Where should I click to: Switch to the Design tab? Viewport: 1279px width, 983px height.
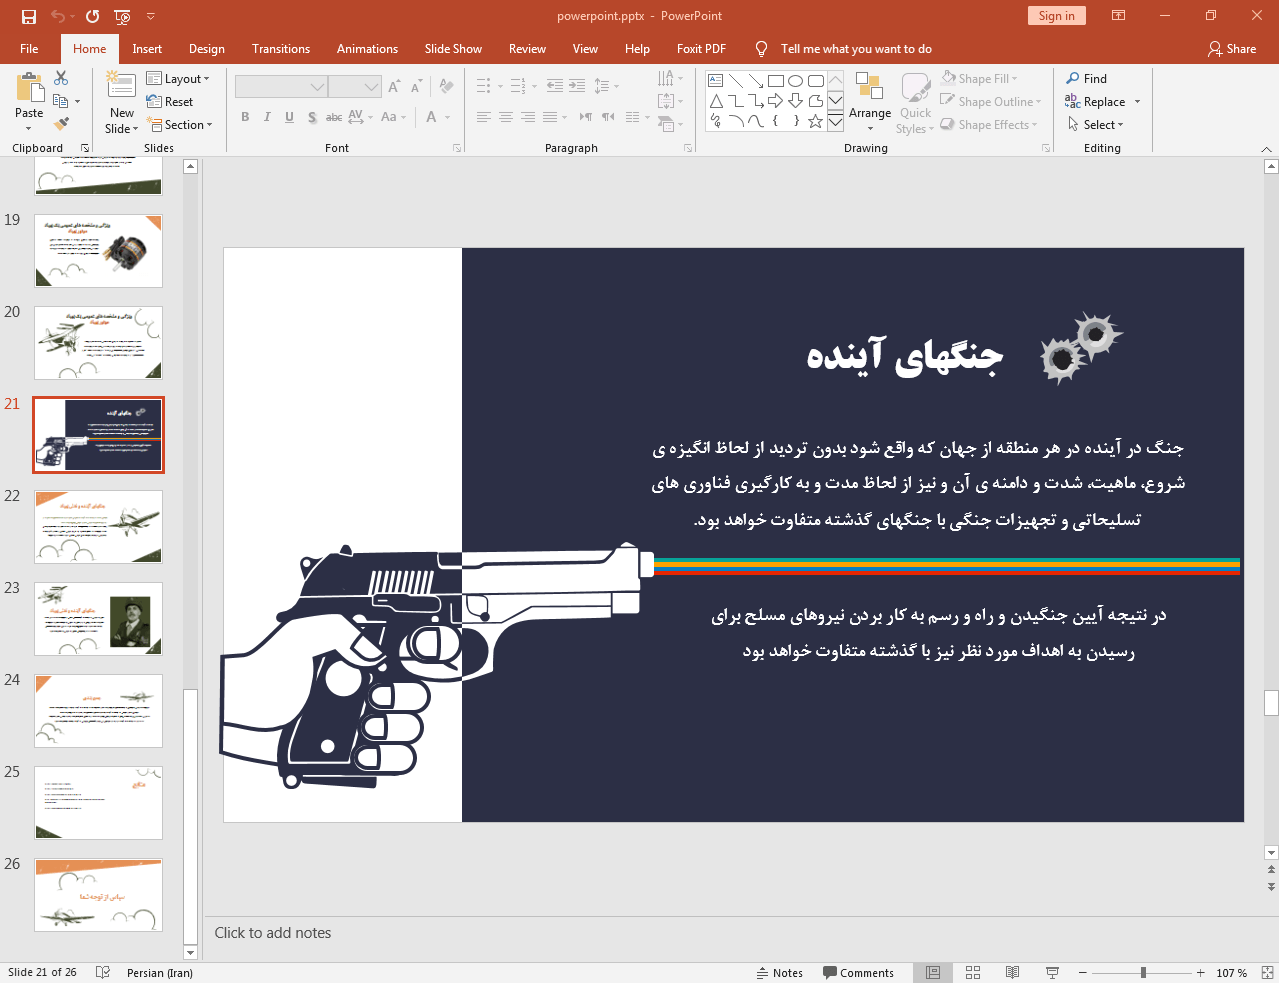(207, 48)
